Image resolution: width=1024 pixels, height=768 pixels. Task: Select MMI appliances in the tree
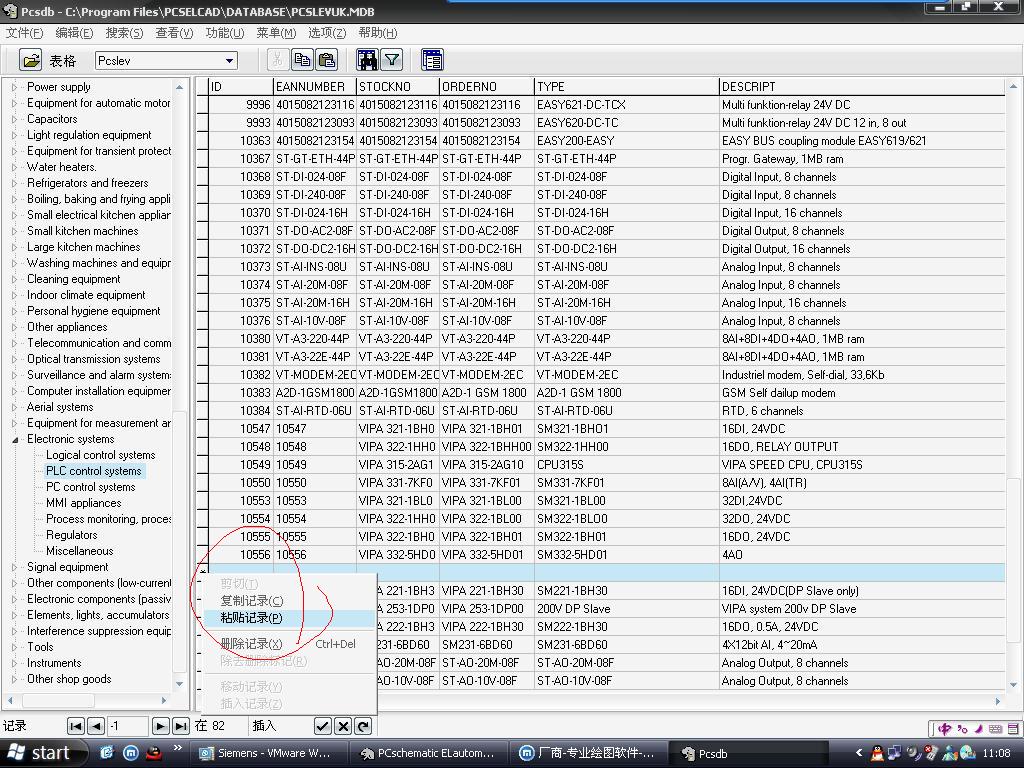(84, 503)
